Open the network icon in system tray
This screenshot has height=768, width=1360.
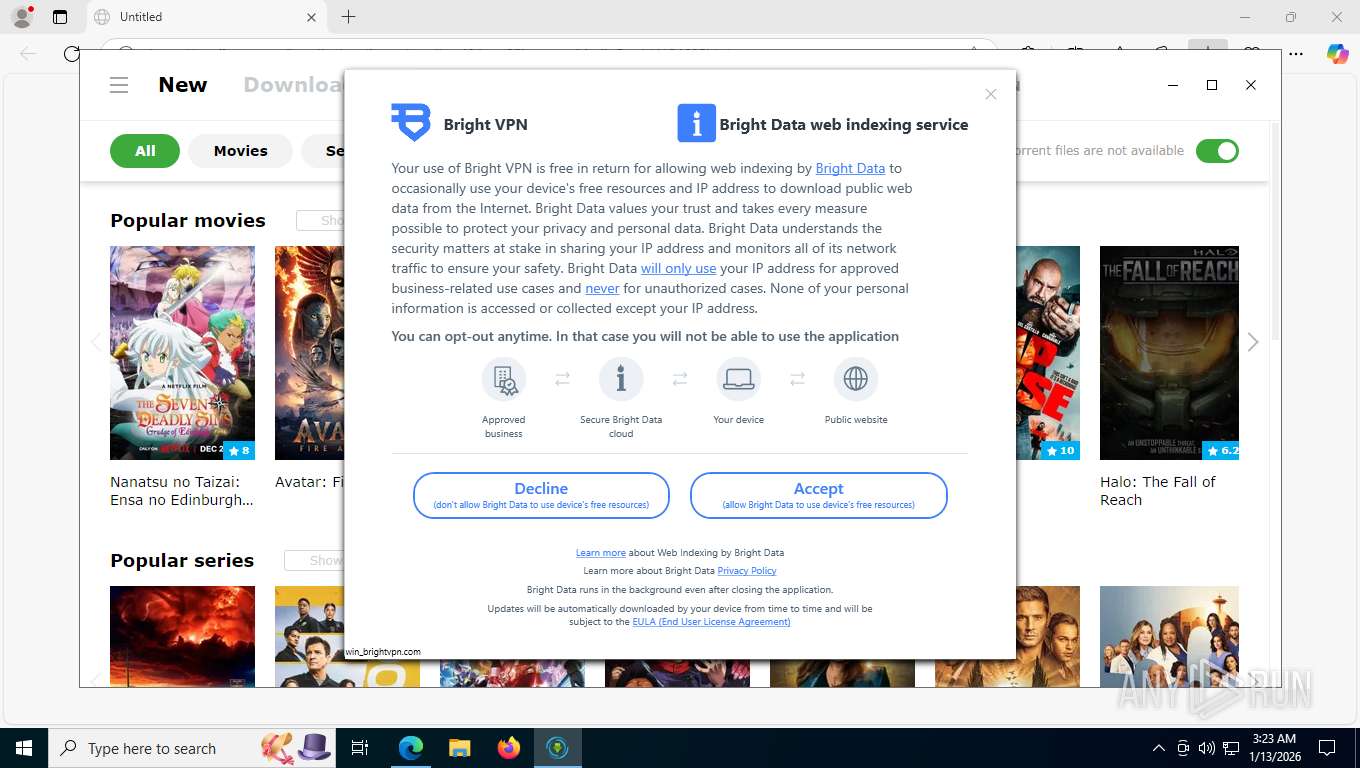pyautogui.click(x=1231, y=748)
